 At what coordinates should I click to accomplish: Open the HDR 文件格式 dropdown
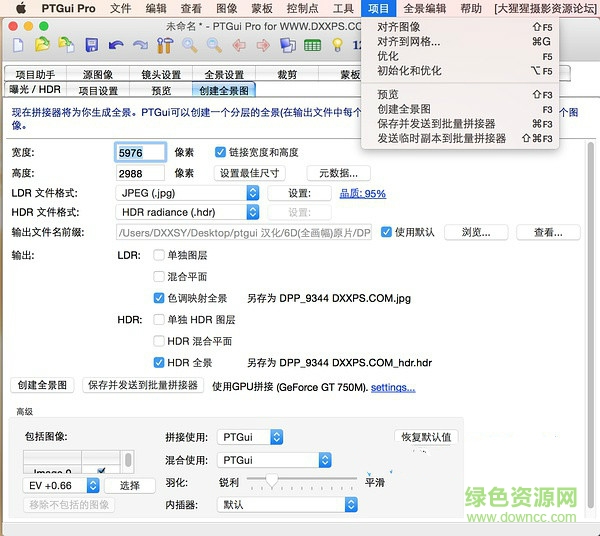click(x=188, y=212)
